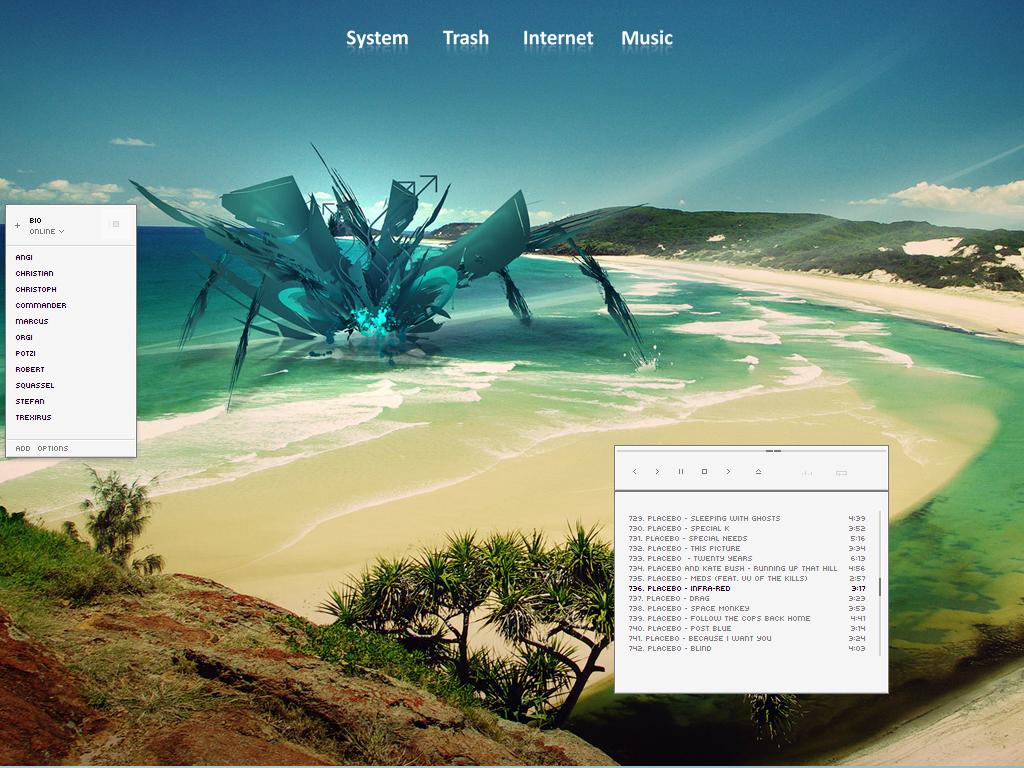Select contact COMMANDER
The image size is (1024, 768).
pos(41,306)
